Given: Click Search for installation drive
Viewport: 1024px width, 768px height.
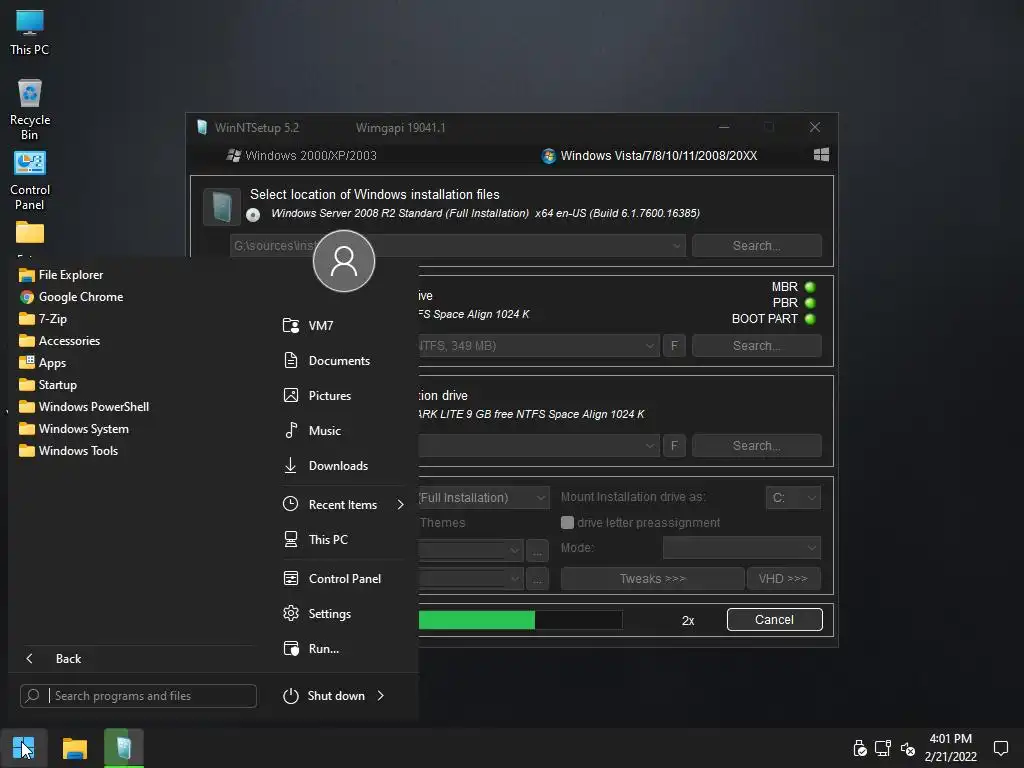Looking at the screenshot, I should pos(757,446).
